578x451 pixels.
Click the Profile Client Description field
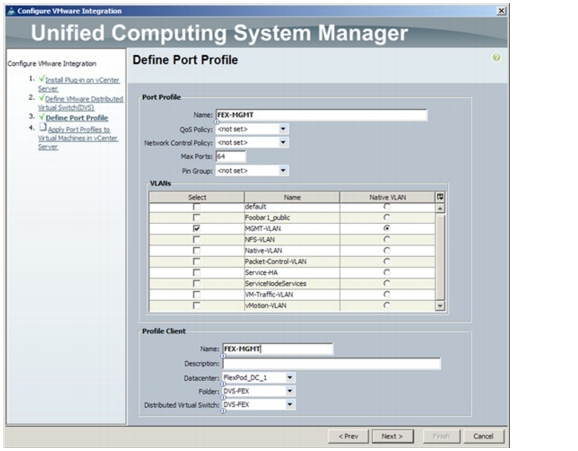coord(331,364)
